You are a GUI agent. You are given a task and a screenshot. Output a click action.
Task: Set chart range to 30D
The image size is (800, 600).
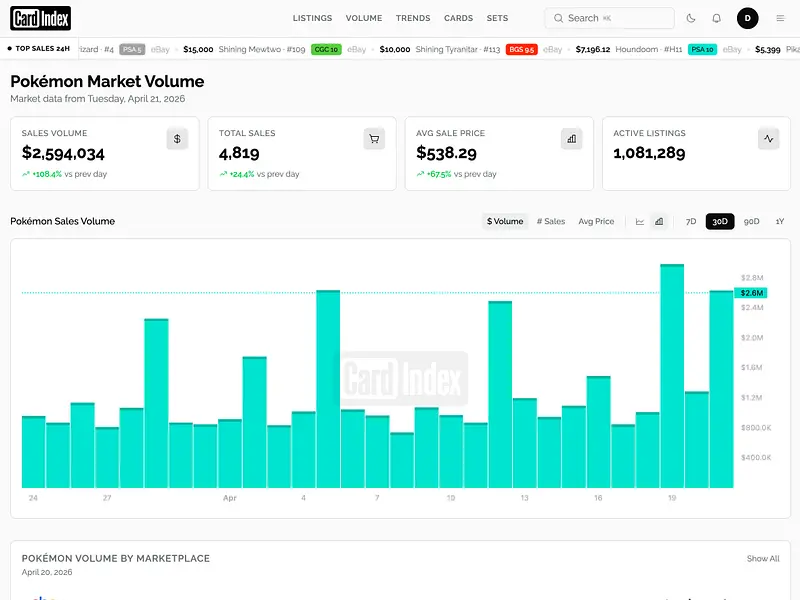pyautogui.click(x=720, y=221)
